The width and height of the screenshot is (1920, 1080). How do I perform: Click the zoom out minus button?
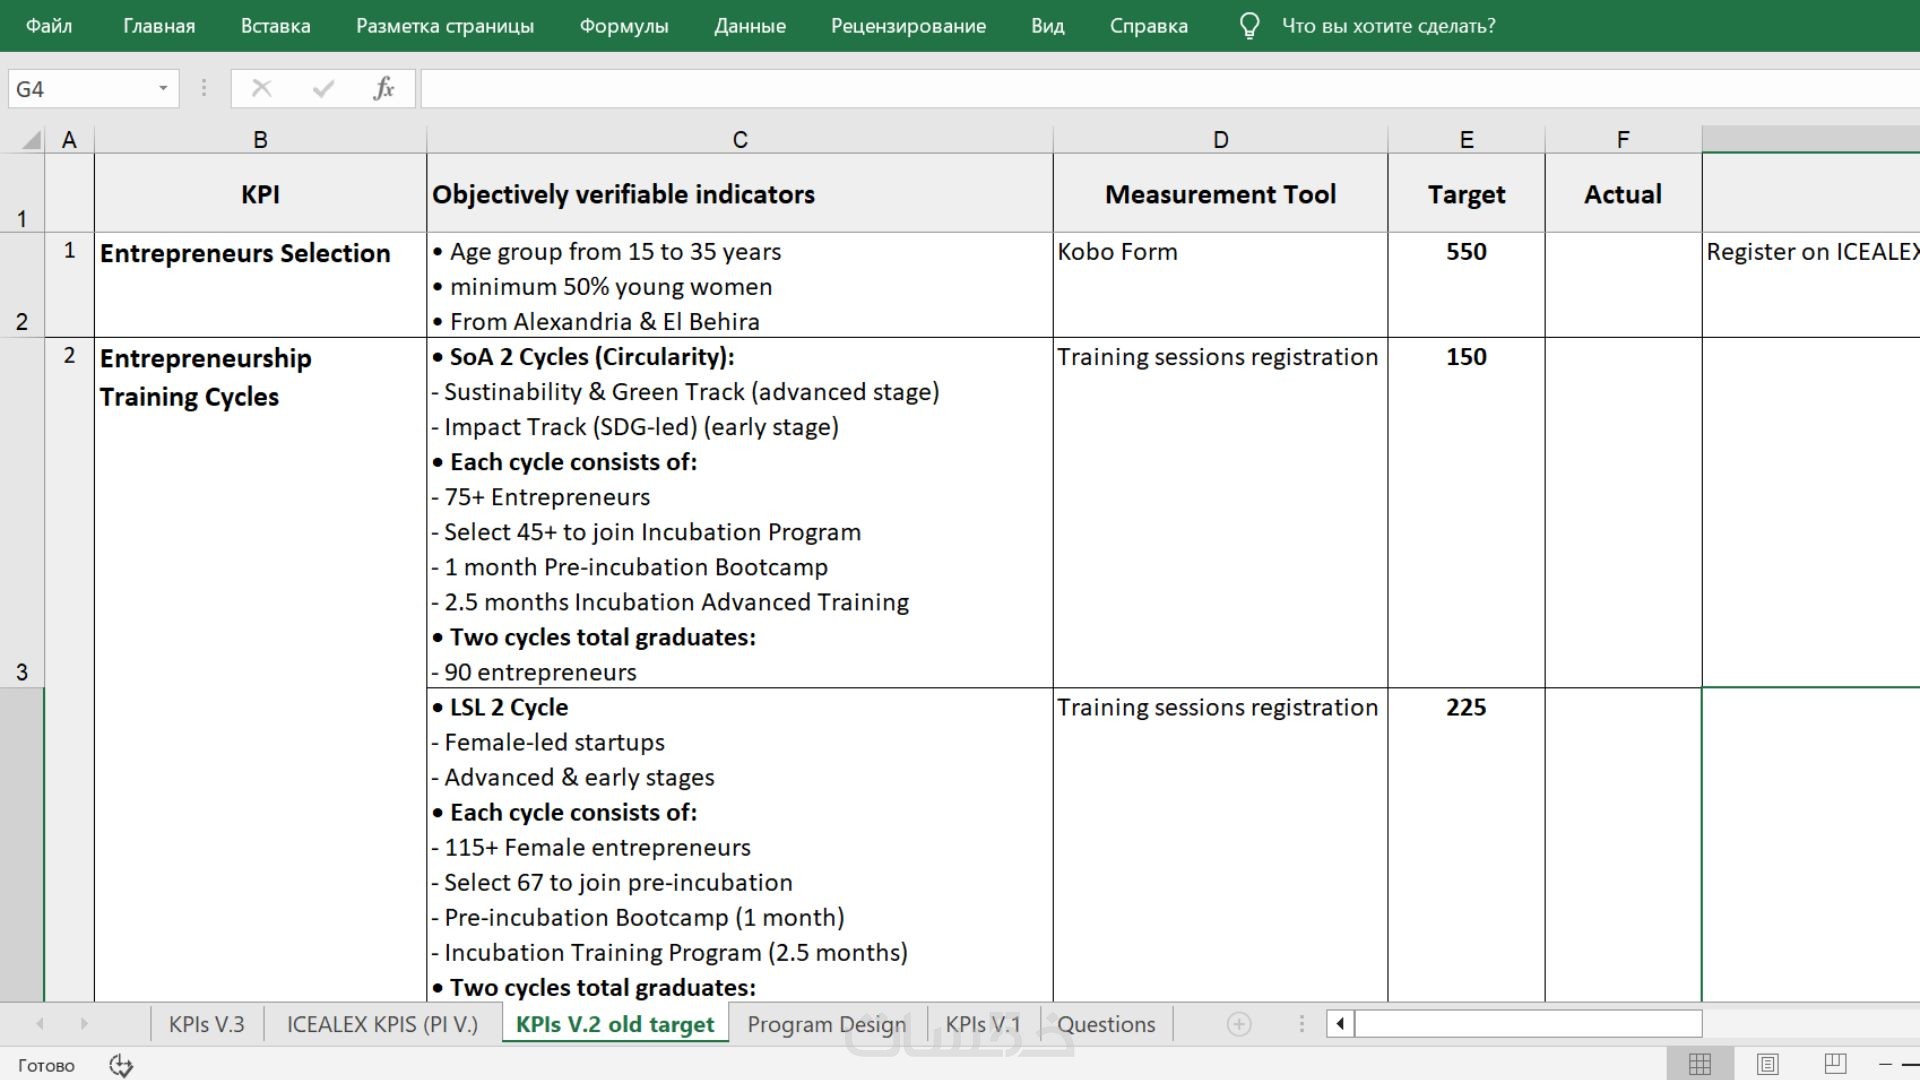click(x=1885, y=1064)
